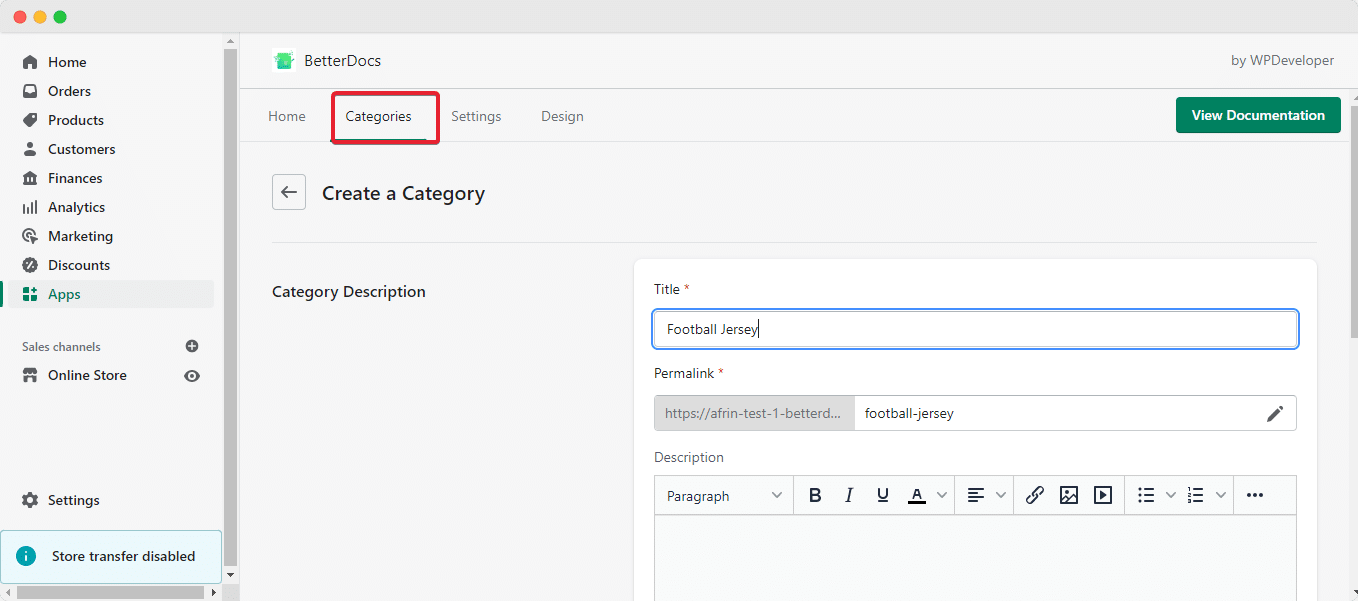Open the Paragraph style dropdown

click(723, 494)
